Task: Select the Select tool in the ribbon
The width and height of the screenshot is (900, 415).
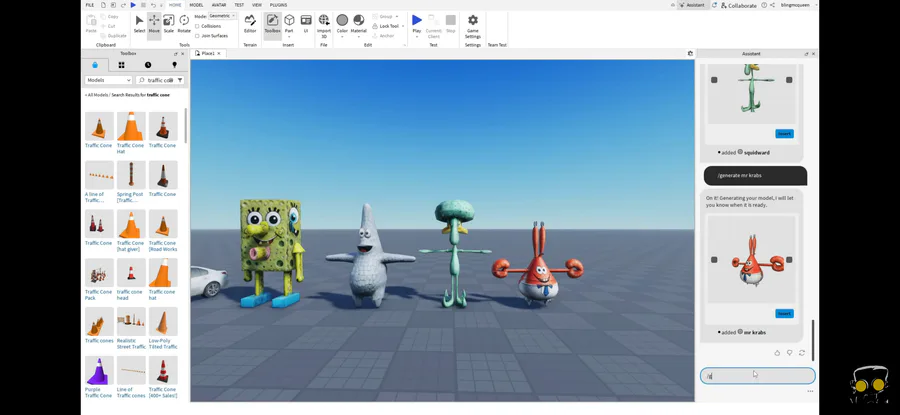Action: [139, 24]
